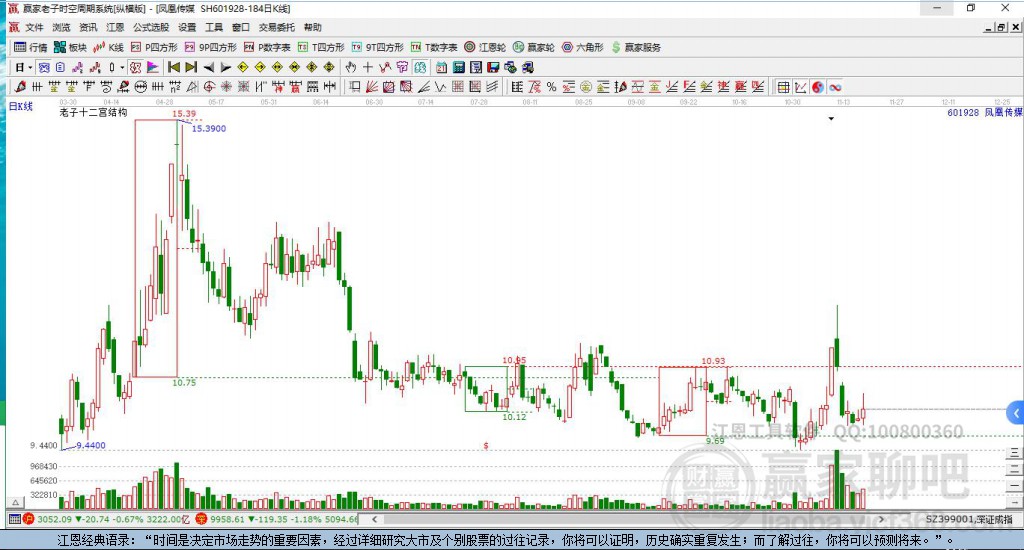The height and width of the screenshot is (550, 1024).
Task: Open the calculator tool
Action: [x=458, y=67]
